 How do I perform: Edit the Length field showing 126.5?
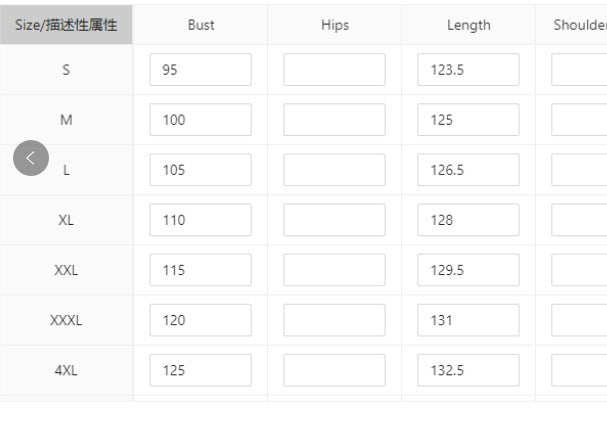point(468,170)
